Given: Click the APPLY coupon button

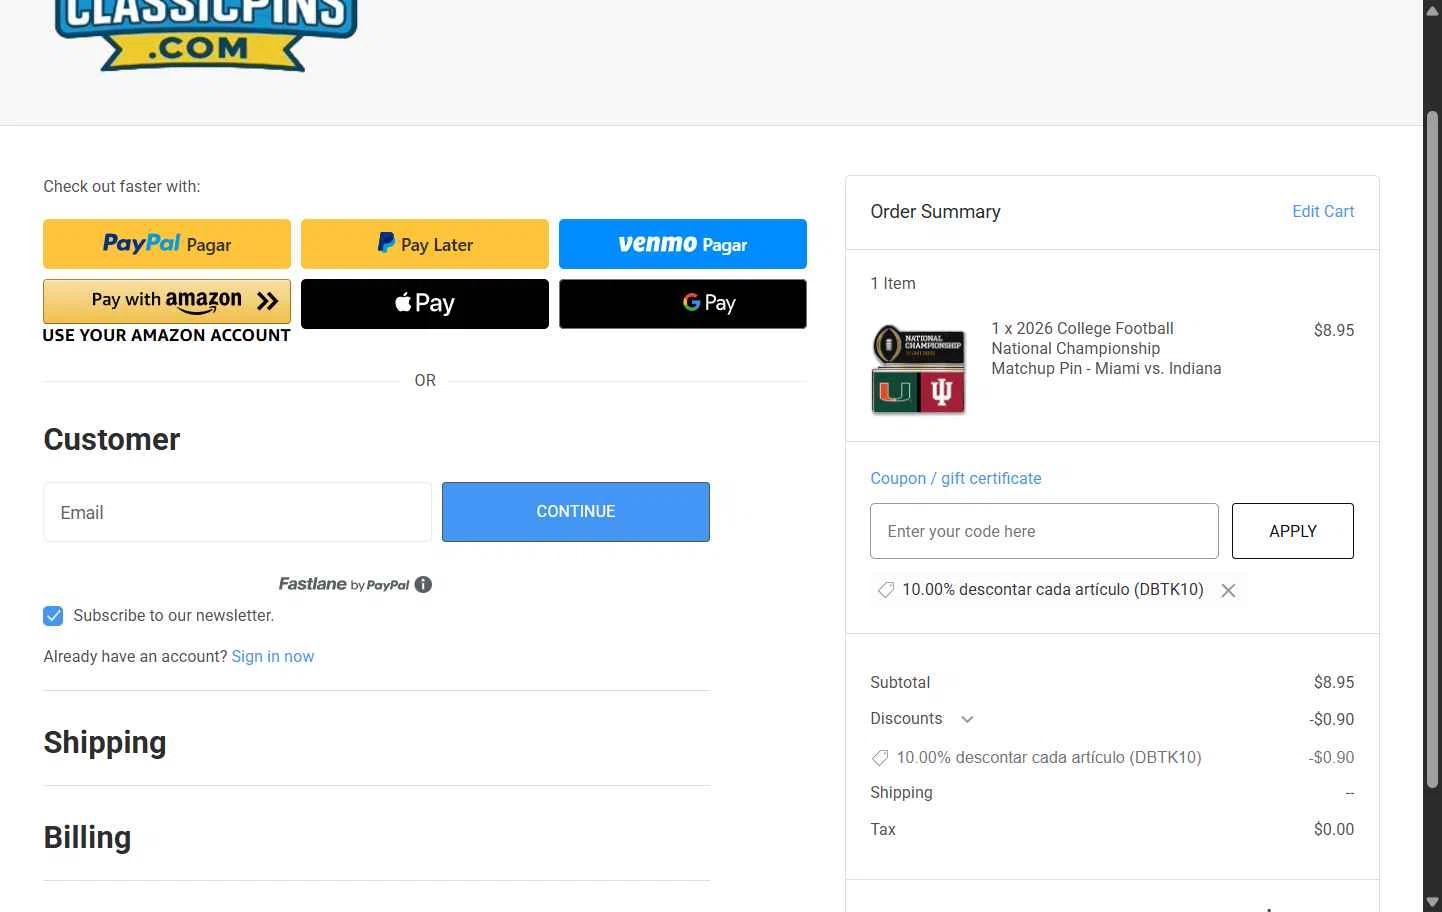Looking at the screenshot, I should [1293, 531].
